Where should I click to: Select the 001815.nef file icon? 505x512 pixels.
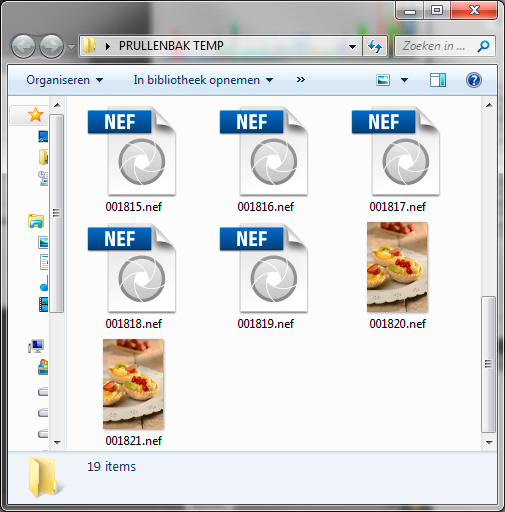click(x=132, y=151)
